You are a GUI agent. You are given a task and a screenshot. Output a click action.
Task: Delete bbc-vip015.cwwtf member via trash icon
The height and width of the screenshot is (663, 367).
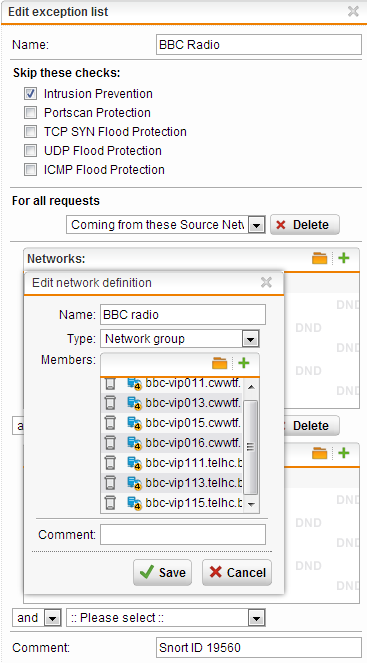(x=110, y=423)
